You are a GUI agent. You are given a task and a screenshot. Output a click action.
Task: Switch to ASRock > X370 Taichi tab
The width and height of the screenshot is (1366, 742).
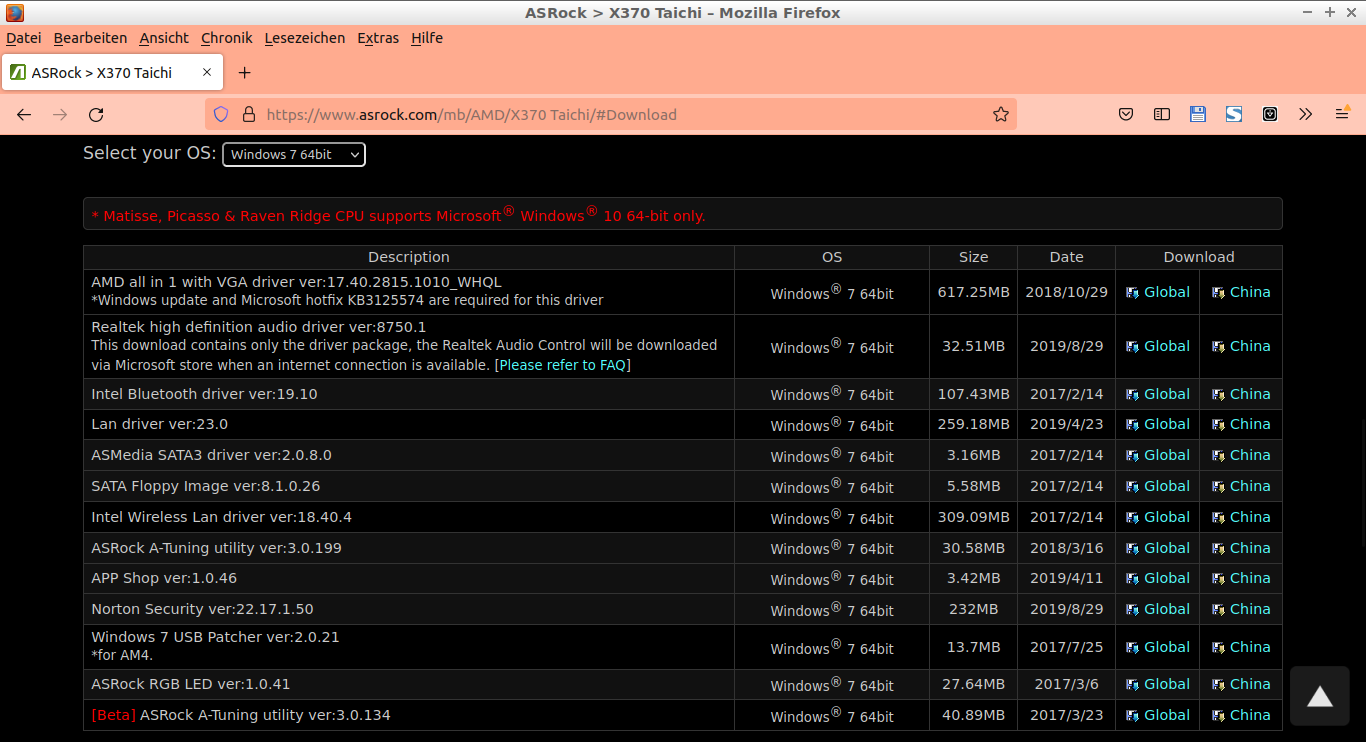point(112,73)
